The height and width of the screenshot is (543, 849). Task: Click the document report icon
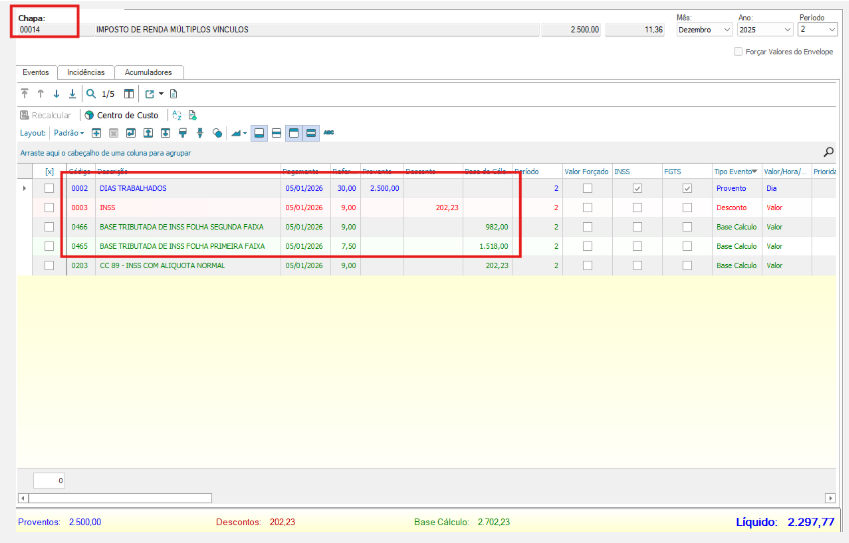pyautogui.click(x=173, y=94)
